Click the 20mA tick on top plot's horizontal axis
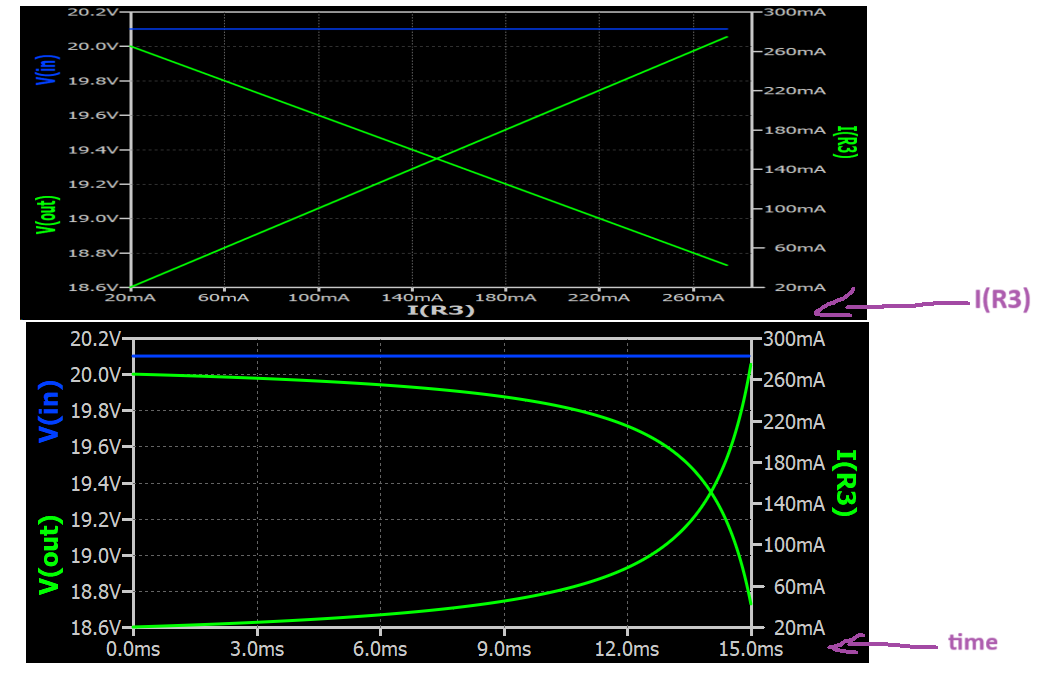 click(130, 297)
